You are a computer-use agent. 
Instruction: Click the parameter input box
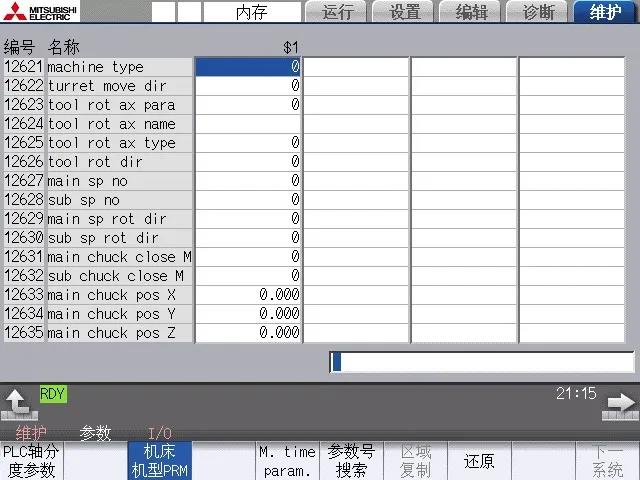coord(482,362)
